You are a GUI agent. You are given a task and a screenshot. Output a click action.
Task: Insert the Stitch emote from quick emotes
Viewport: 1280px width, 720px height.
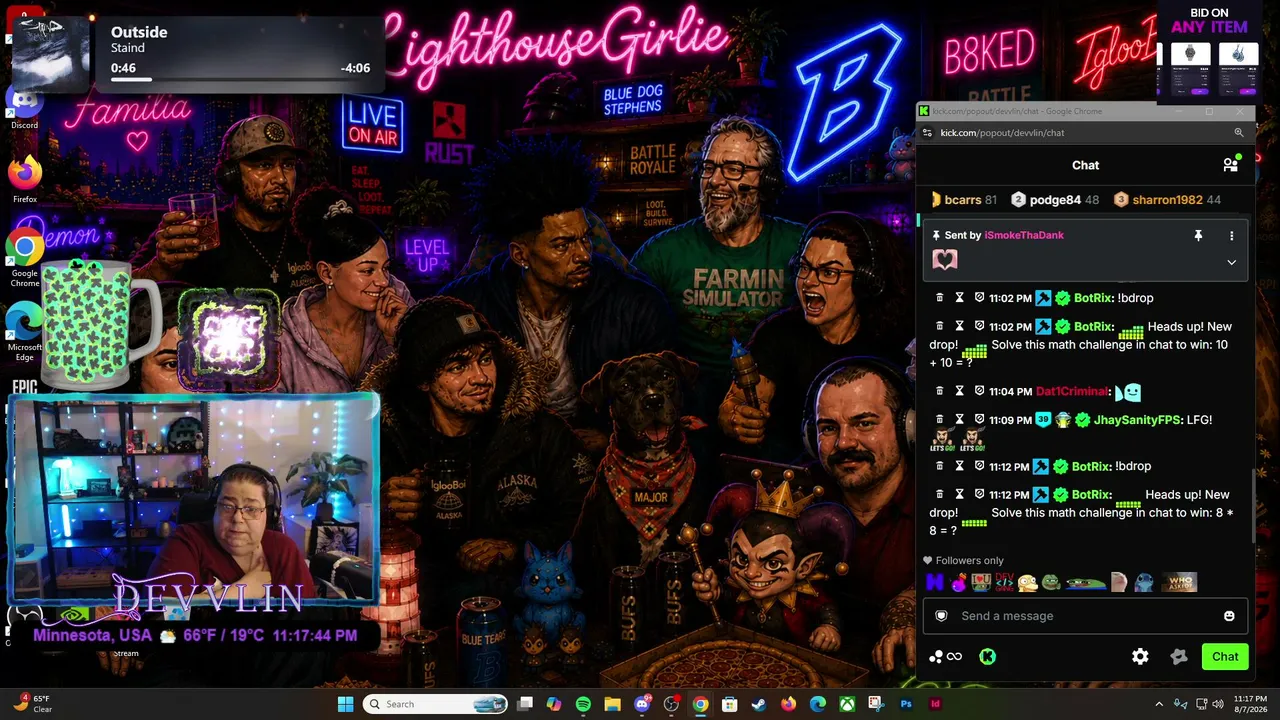(x=1143, y=582)
